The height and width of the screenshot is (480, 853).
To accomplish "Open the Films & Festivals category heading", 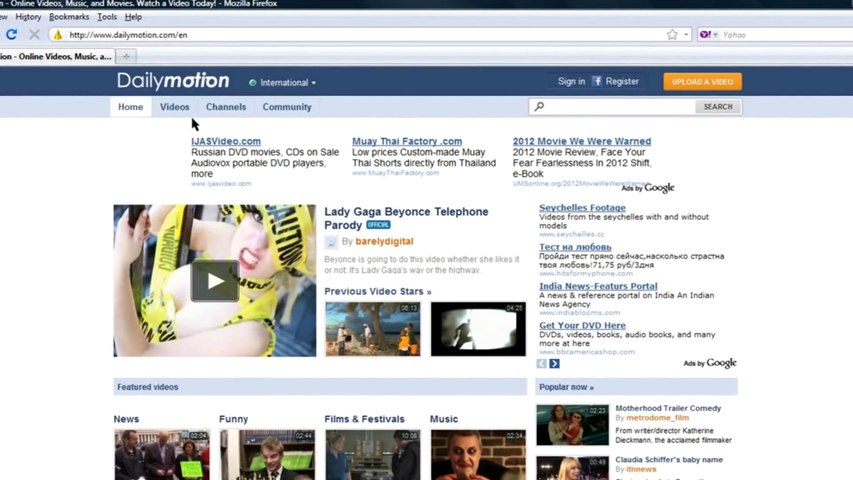I will click(x=364, y=419).
